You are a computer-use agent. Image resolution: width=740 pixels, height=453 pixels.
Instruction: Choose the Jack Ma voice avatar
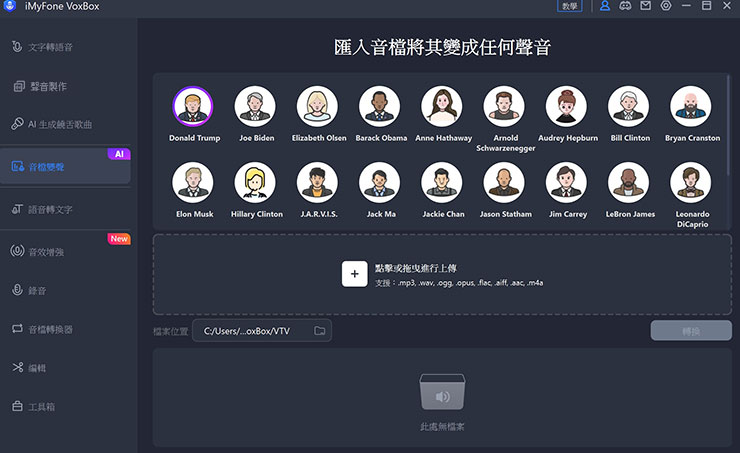[x=379, y=182]
